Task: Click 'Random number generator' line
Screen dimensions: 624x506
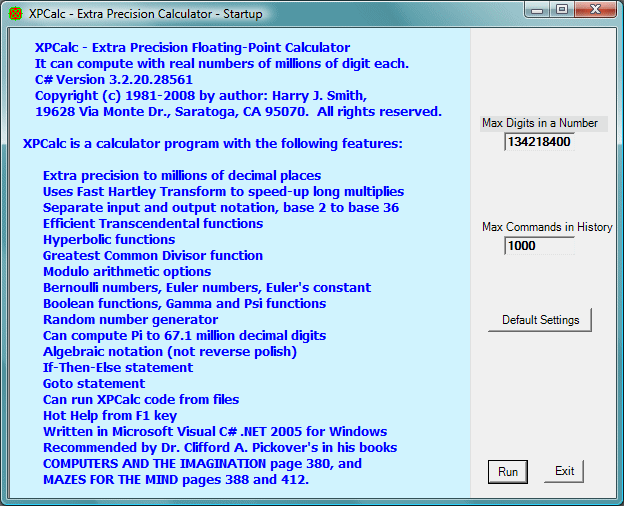Action: click(x=131, y=320)
